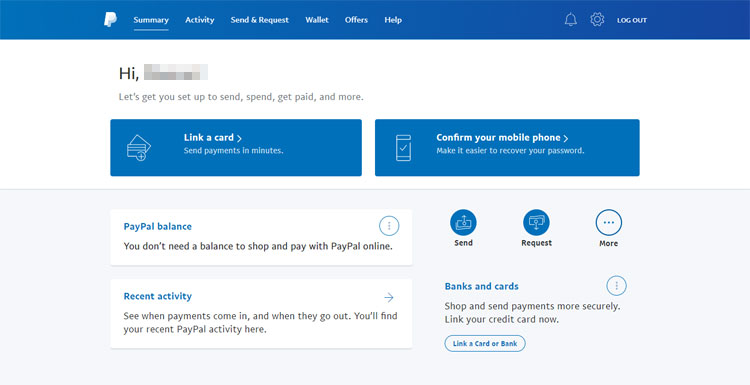Click the Send money icon
750x385 pixels.
coord(463,222)
